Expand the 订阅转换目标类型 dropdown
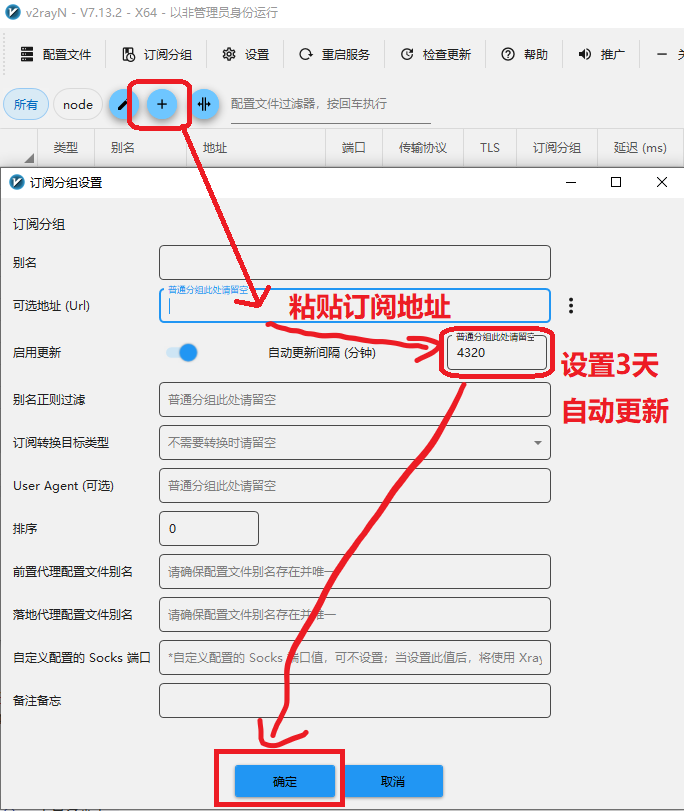 [355, 442]
